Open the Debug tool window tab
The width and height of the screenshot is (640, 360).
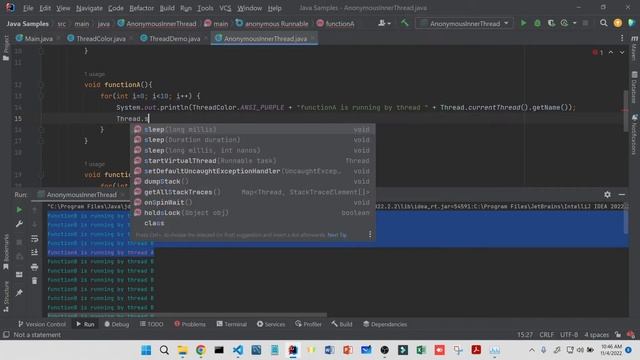pos(117,324)
